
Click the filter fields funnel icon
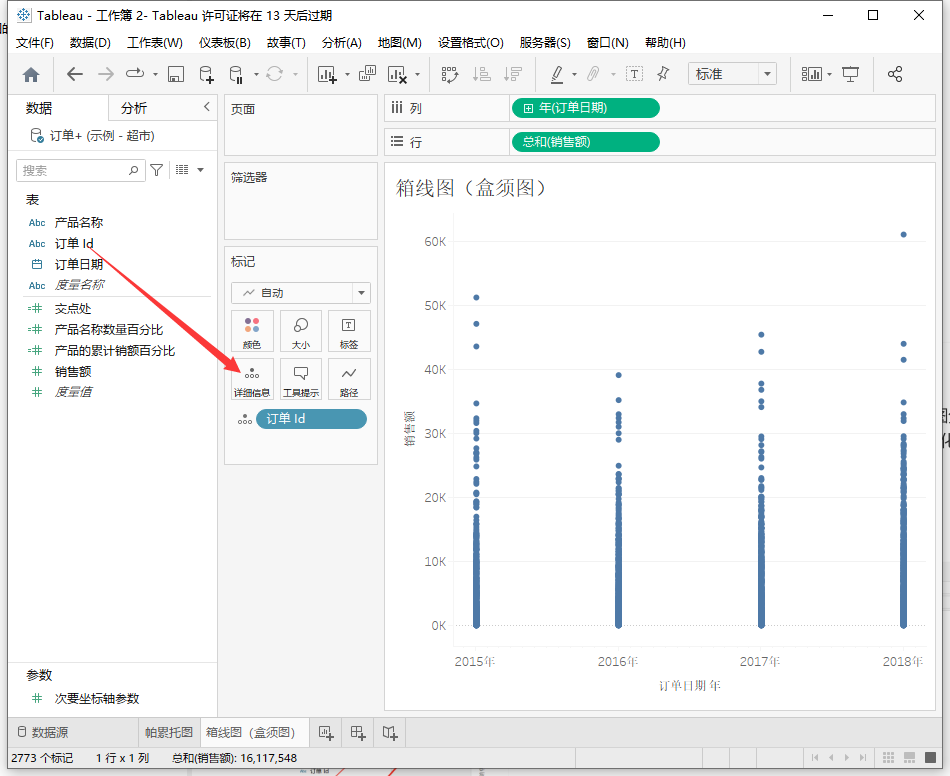click(x=156, y=170)
